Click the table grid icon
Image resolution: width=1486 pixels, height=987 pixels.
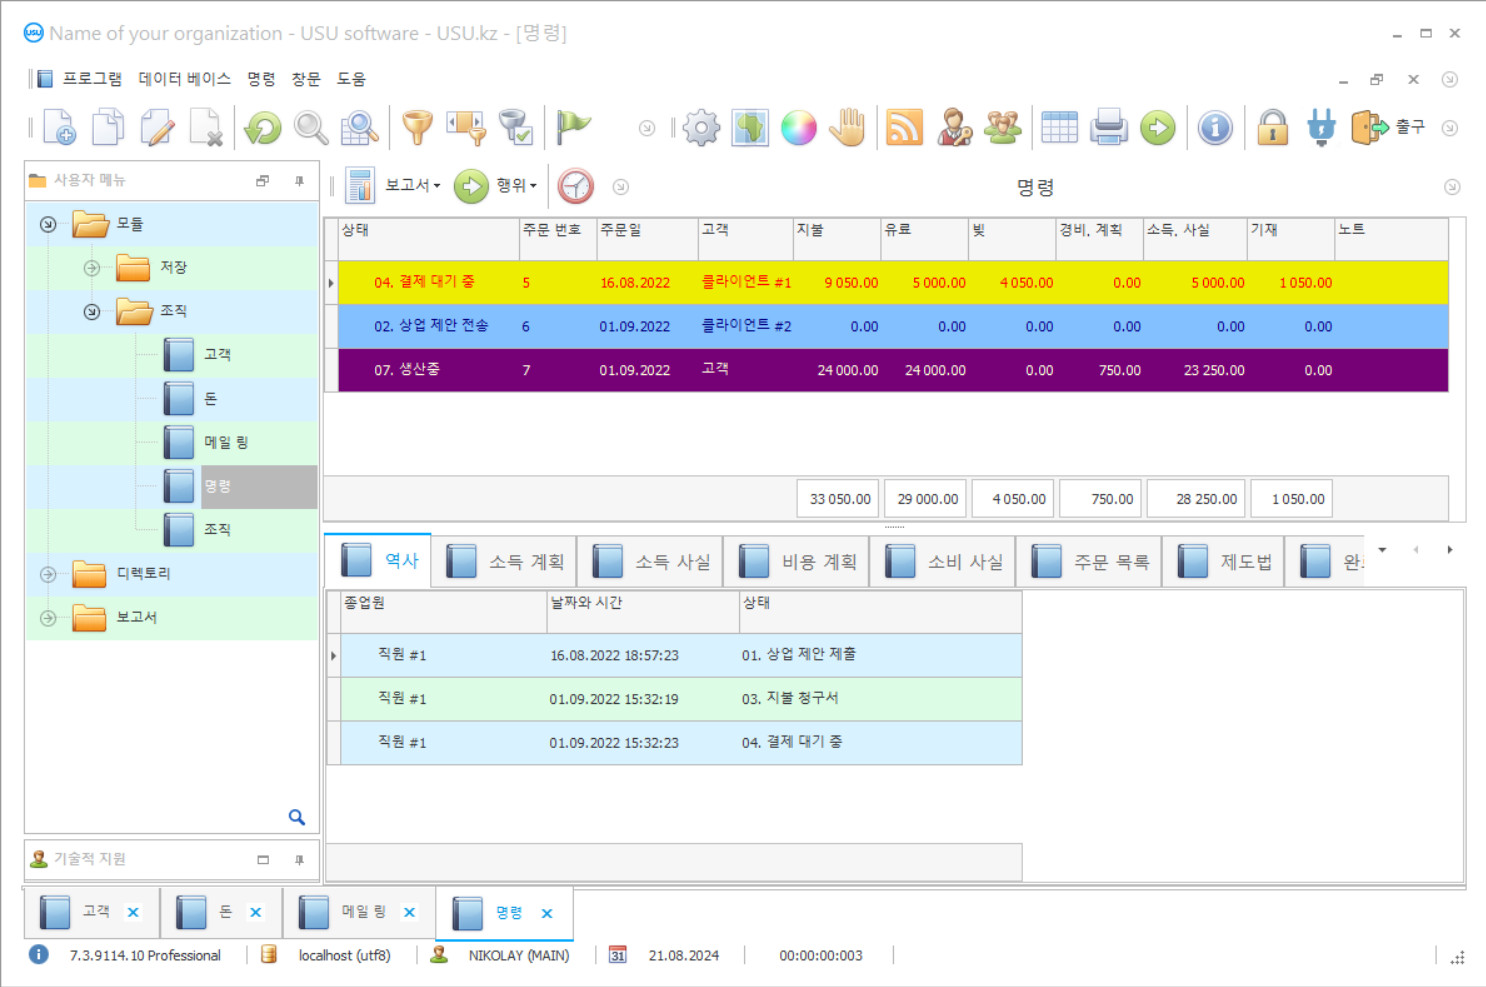tap(1059, 128)
